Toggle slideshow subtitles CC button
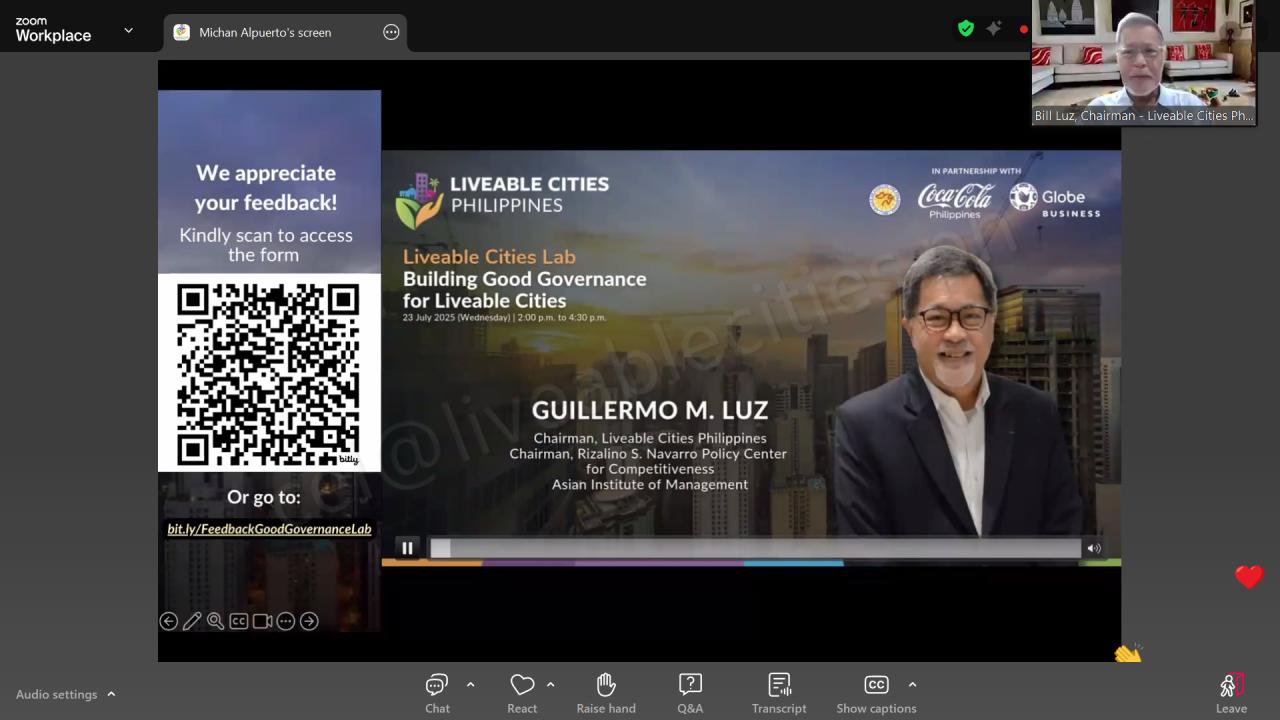Image resolution: width=1280 pixels, height=720 pixels. (239, 621)
